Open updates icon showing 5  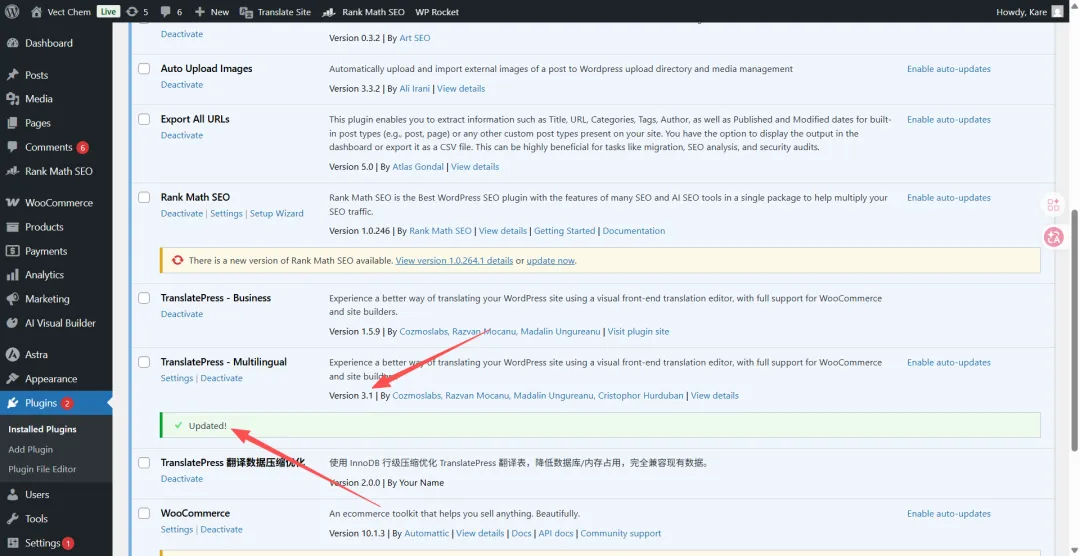(132, 12)
